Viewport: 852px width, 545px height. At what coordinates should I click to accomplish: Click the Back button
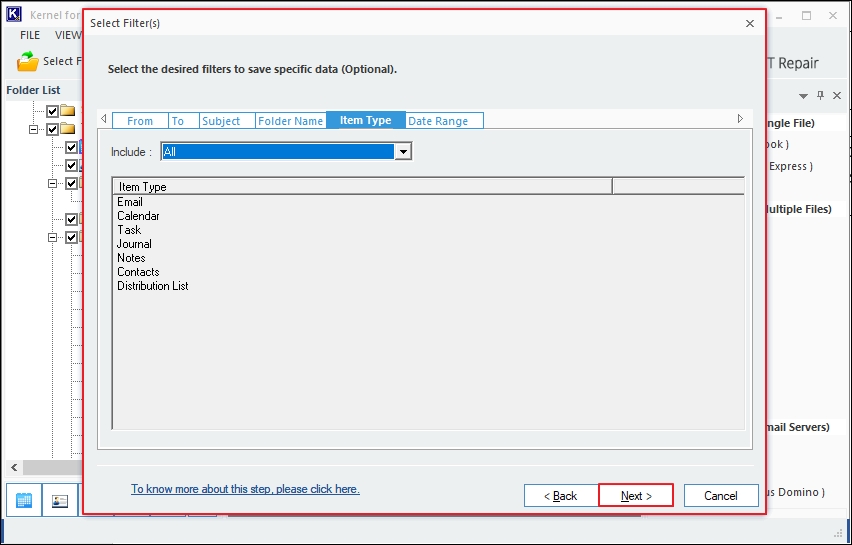click(561, 496)
